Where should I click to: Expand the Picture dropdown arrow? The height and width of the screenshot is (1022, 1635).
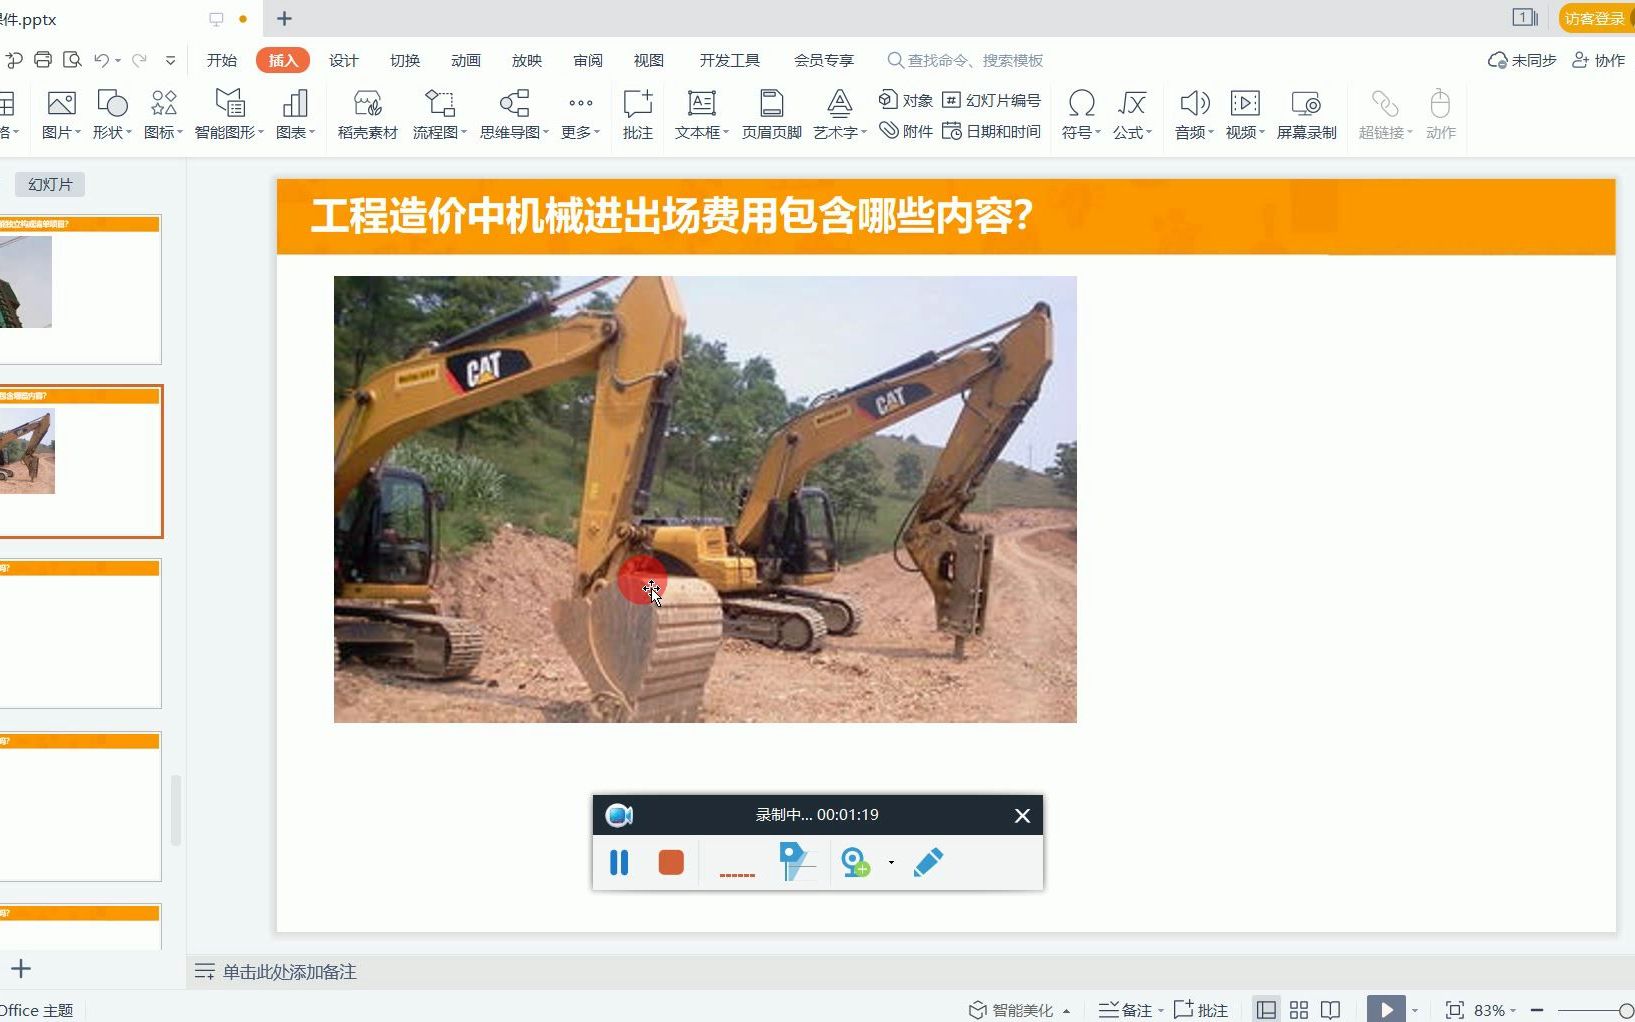pos(78,132)
